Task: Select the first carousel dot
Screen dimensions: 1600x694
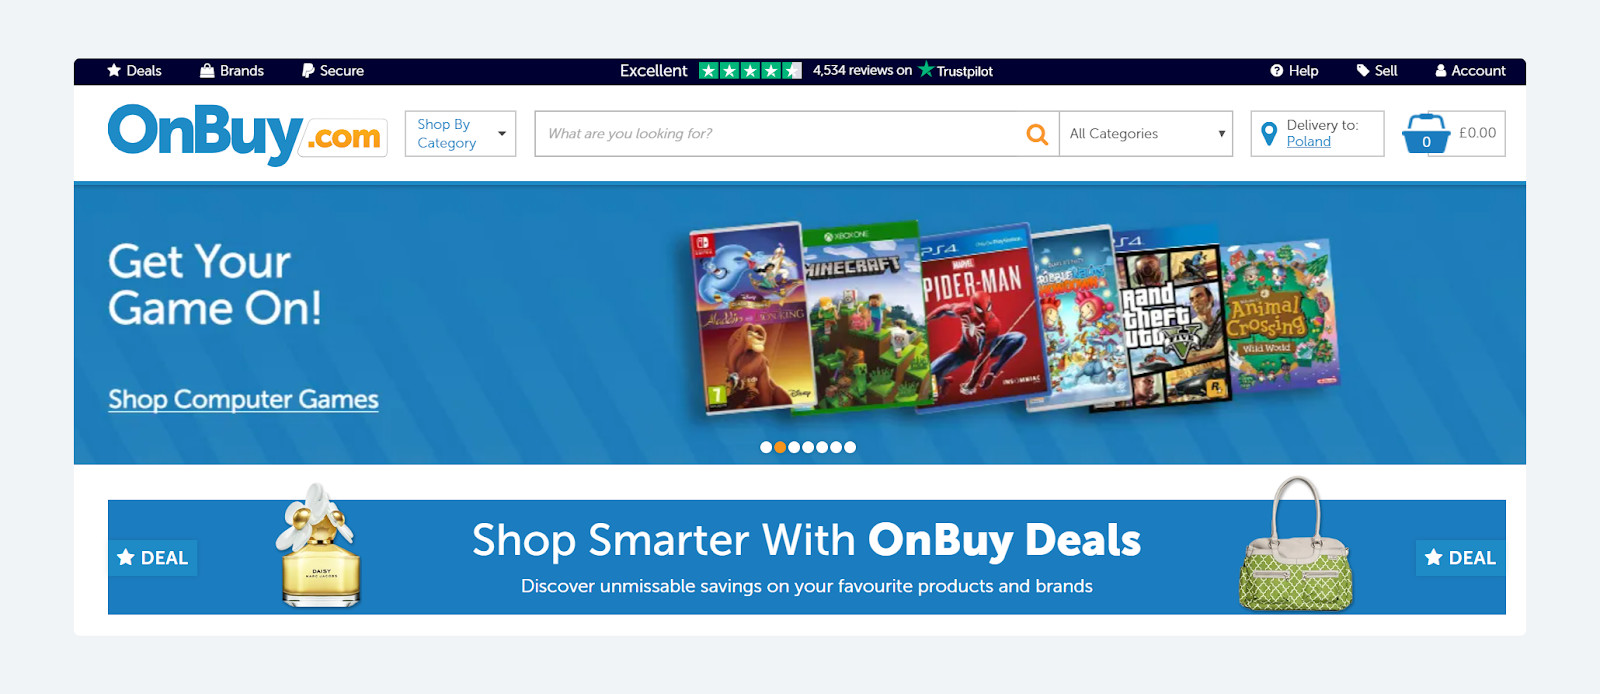Action: (x=766, y=447)
